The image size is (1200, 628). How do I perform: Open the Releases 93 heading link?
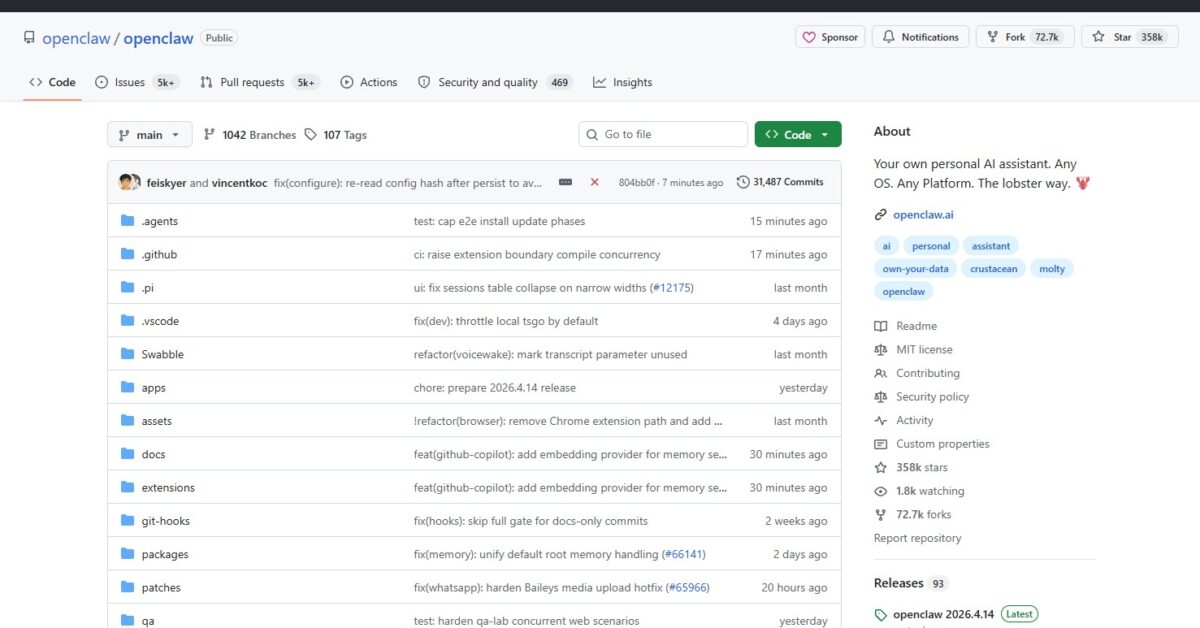pyautogui.click(x=911, y=583)
